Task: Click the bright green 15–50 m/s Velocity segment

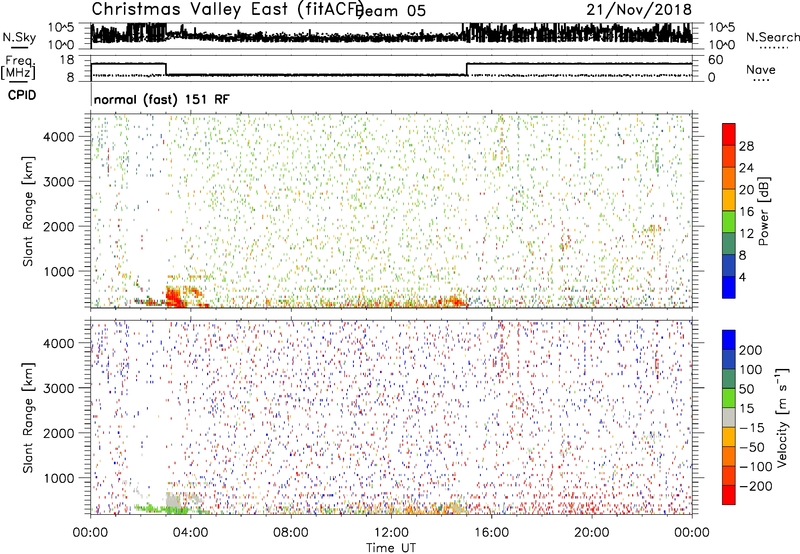Action: click(x=729, y=398)
